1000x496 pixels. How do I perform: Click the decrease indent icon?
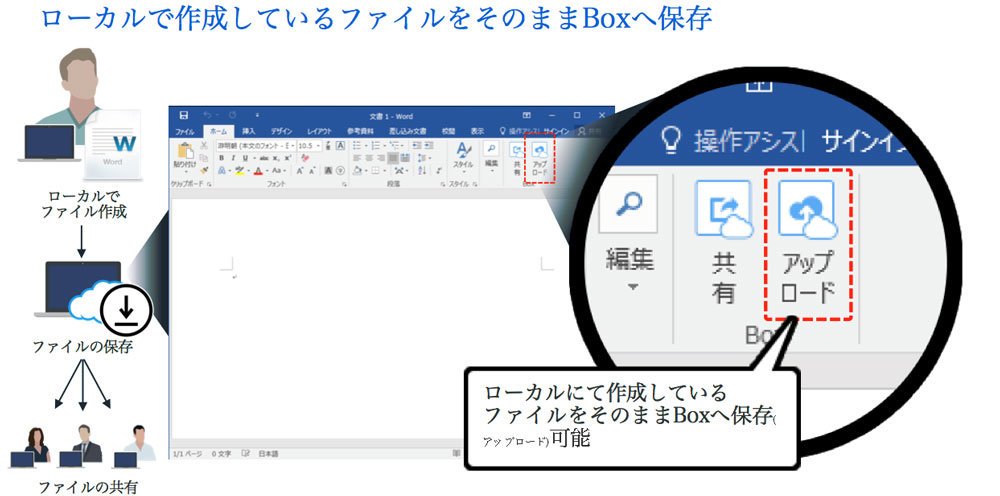(x=417, y=145)
